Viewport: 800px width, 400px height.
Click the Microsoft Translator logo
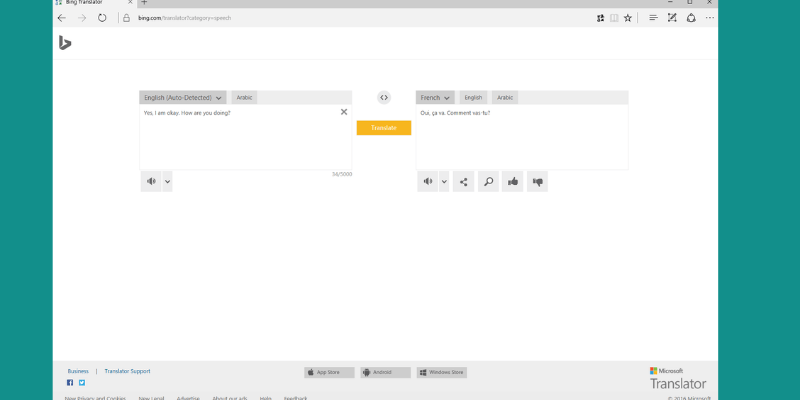(678, 378)
